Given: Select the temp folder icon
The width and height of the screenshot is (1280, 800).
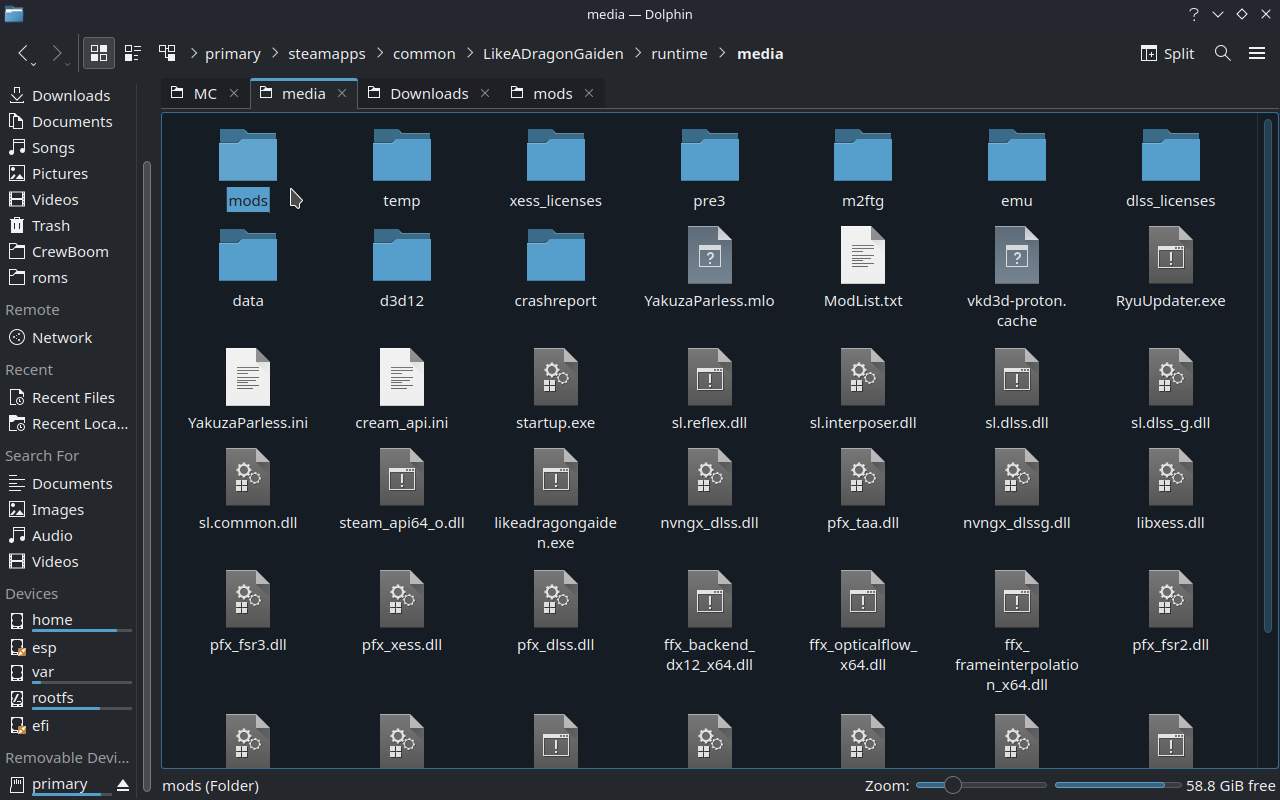Looking at the screenshot, I should (402, 155).
